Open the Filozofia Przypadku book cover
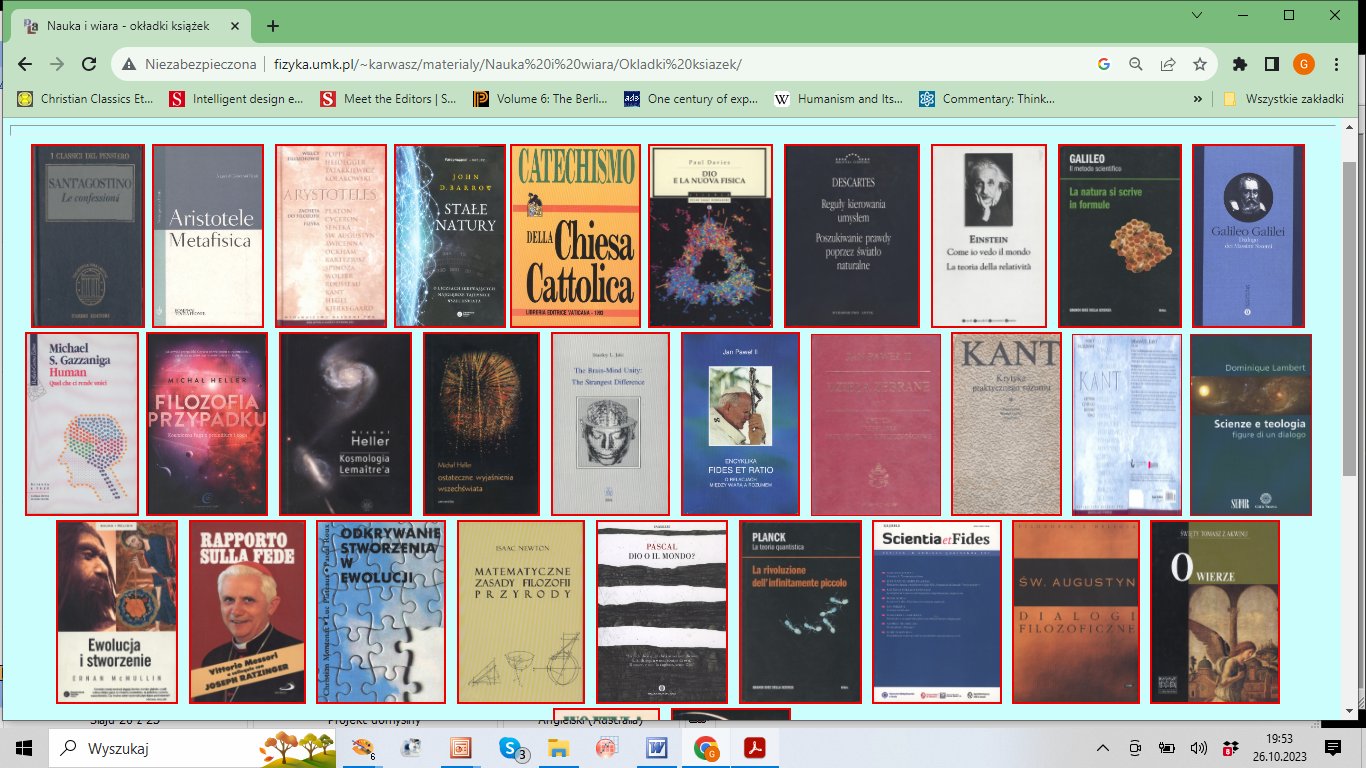Viewport: 1366px width, 768px height. (x=207, y=424)
